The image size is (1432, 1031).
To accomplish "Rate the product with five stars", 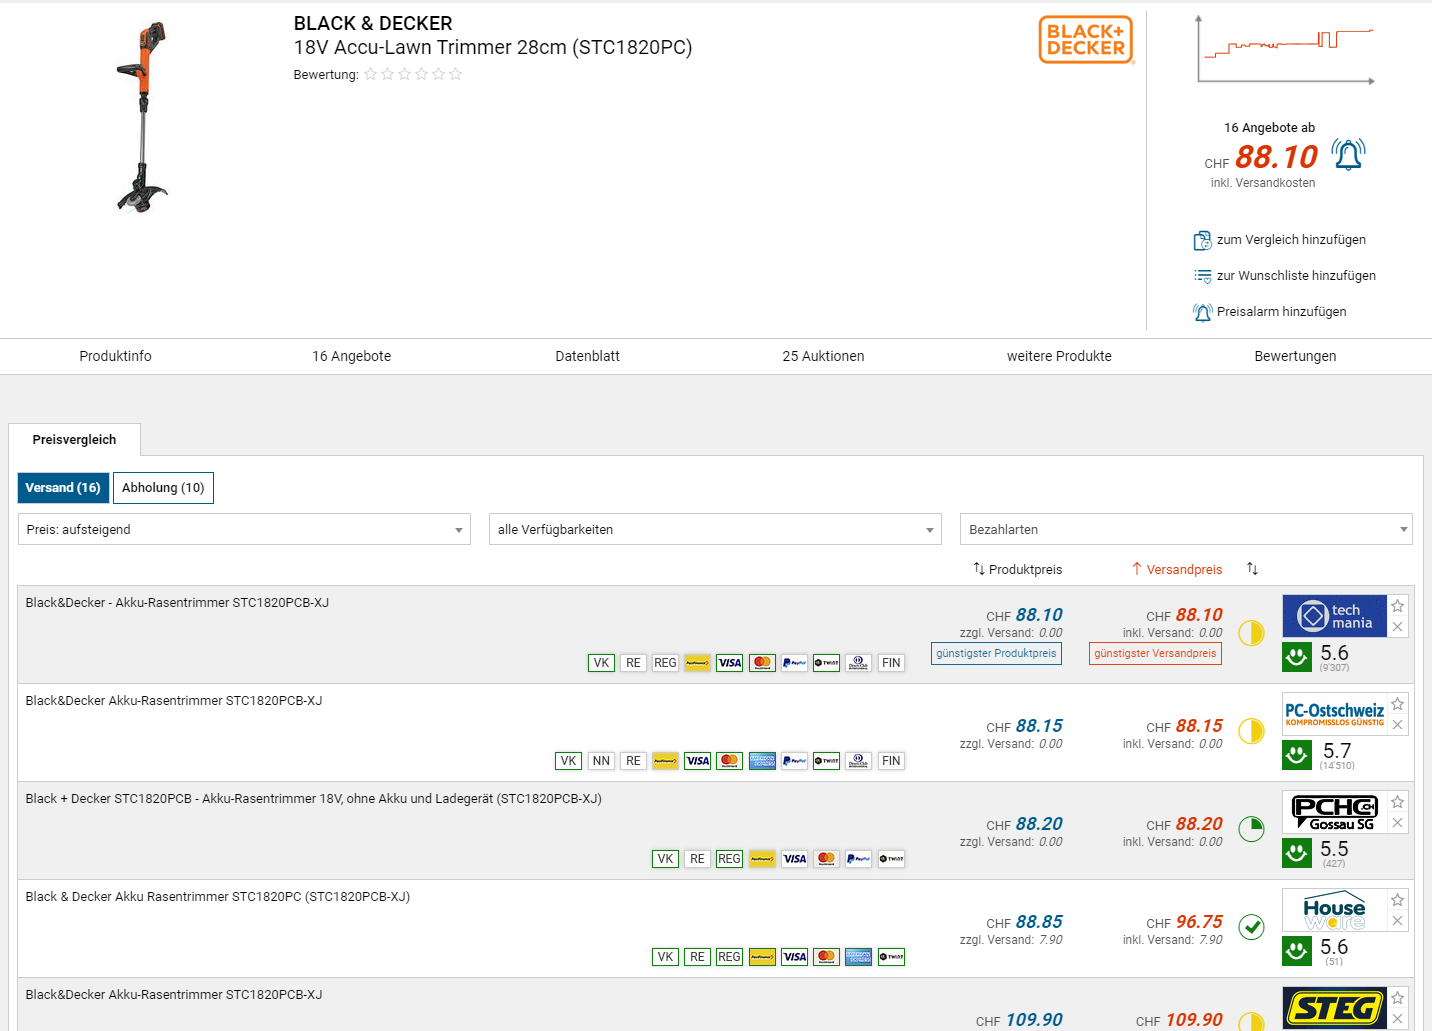I will pos(456,74).
